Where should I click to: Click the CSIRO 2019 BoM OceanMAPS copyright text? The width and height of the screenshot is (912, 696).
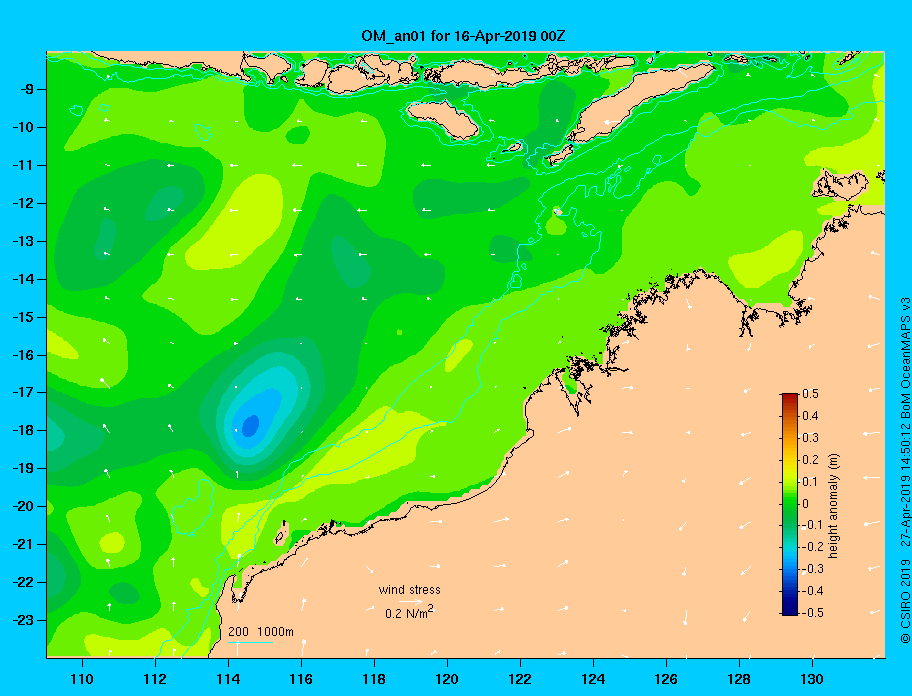pyautogui.click(x=905, y=470)
